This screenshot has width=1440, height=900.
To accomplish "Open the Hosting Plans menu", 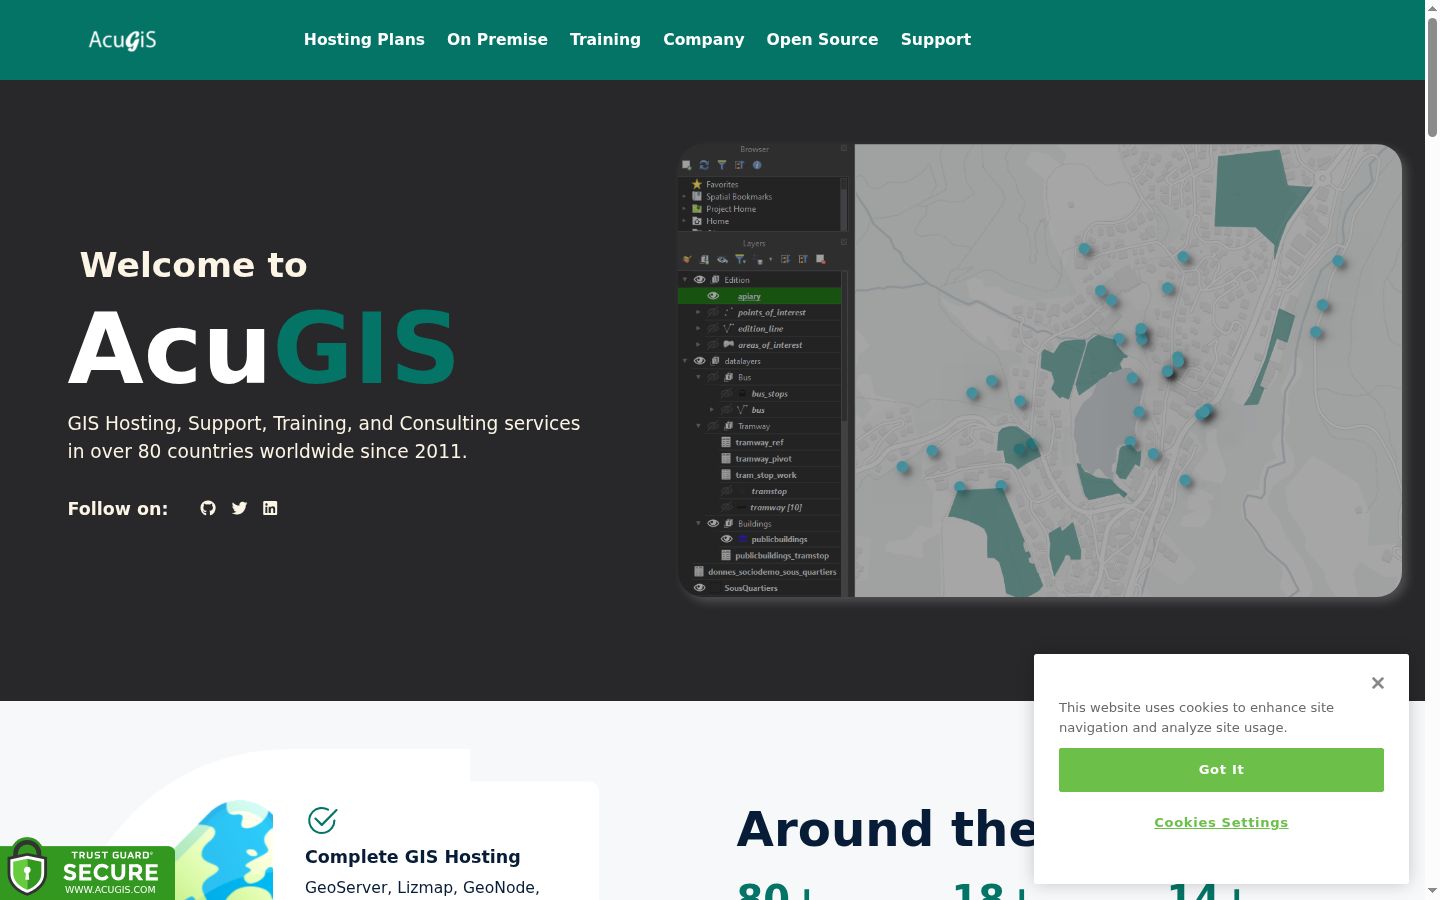I will [364, 40].
